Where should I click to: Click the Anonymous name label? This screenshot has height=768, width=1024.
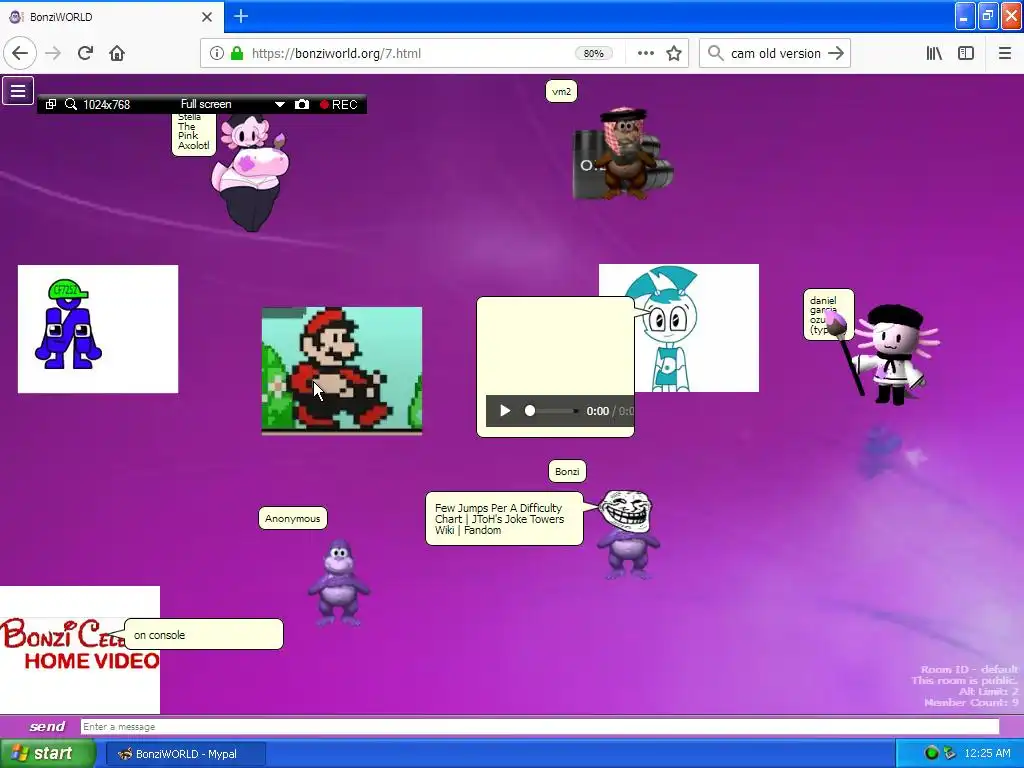[293, 519]
